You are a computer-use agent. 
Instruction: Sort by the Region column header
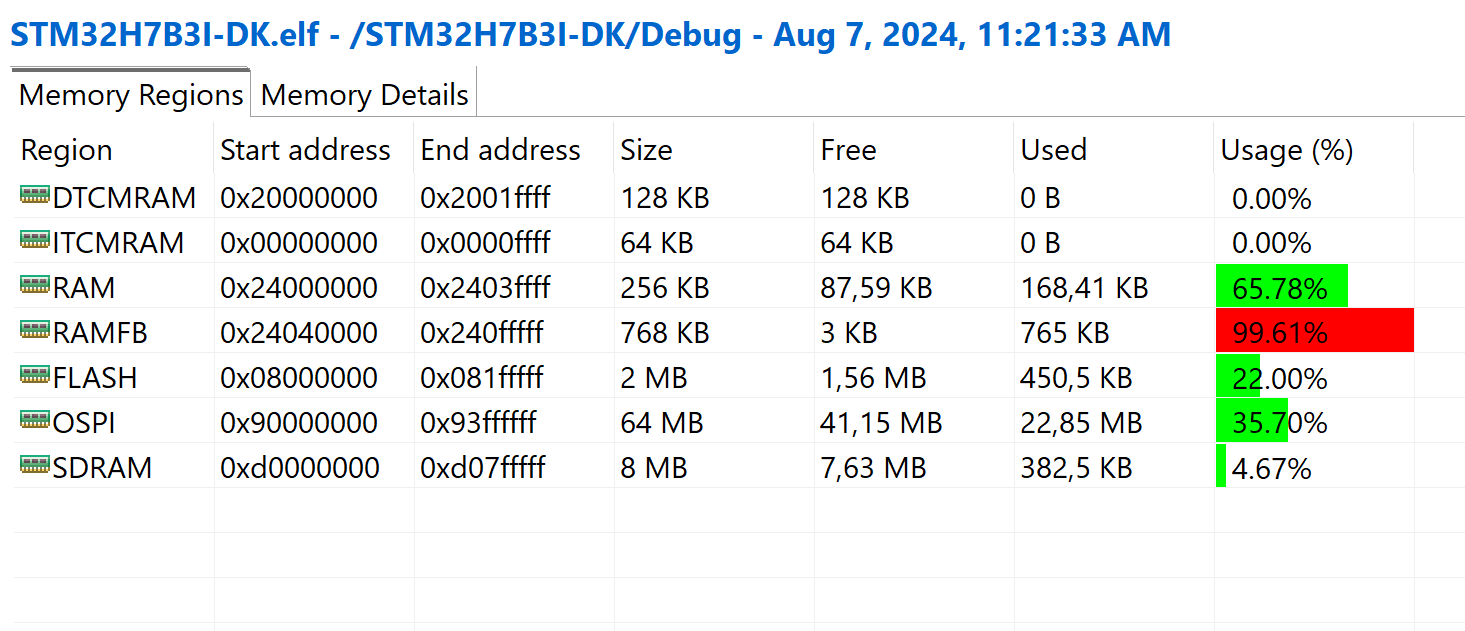click(67, 150)
